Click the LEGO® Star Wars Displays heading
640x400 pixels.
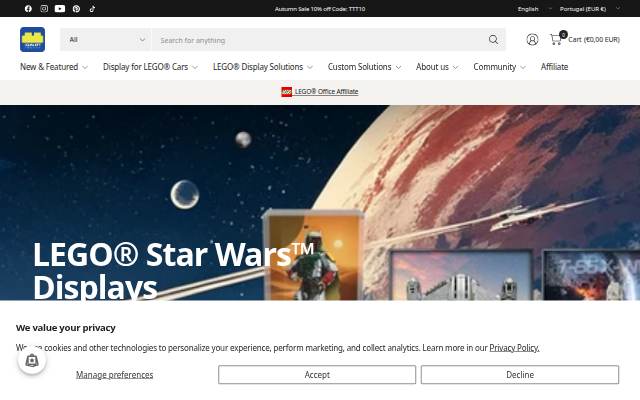tap(173, 270)
